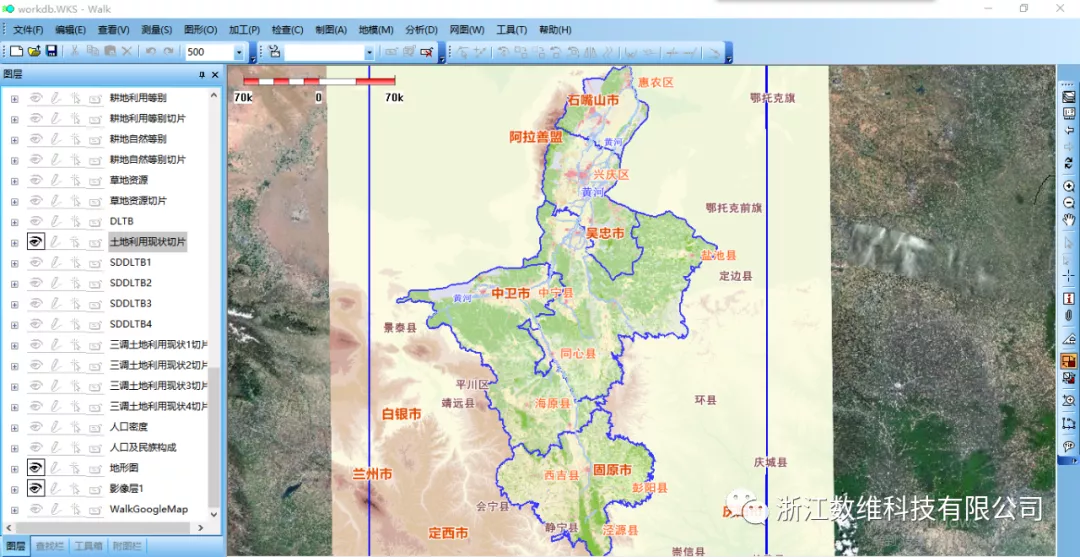Select the SDDLTB4 layer row
This screenshot has height=557, width=1080.
click(130, 324)
